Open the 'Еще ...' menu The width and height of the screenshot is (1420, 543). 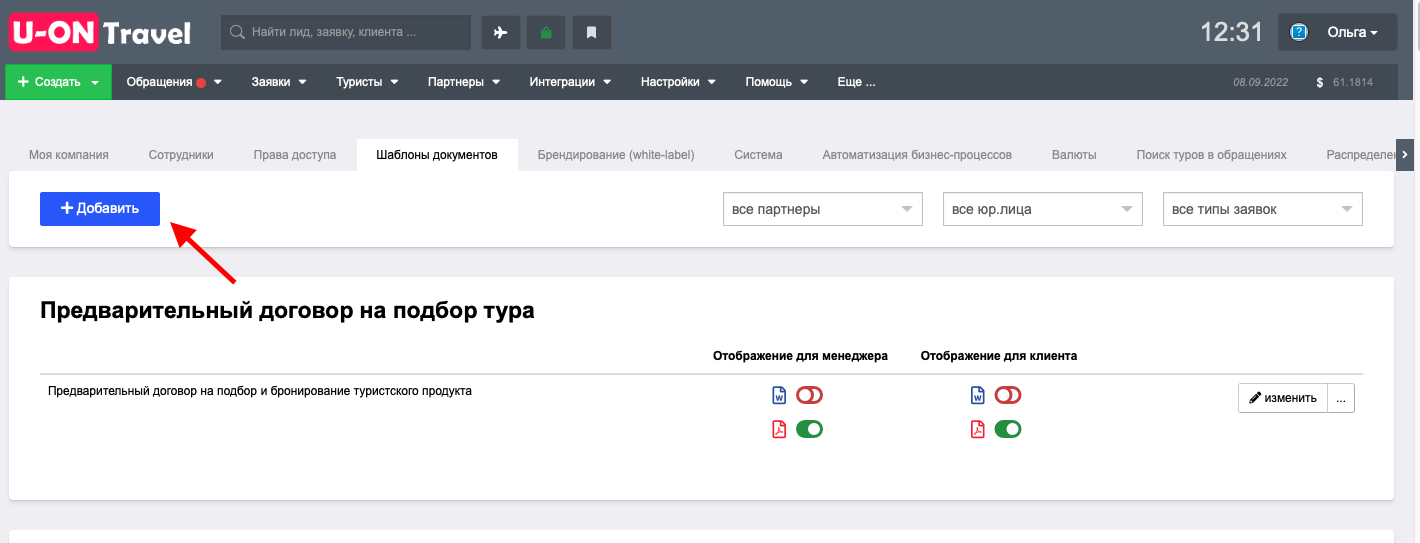[856, 82]
